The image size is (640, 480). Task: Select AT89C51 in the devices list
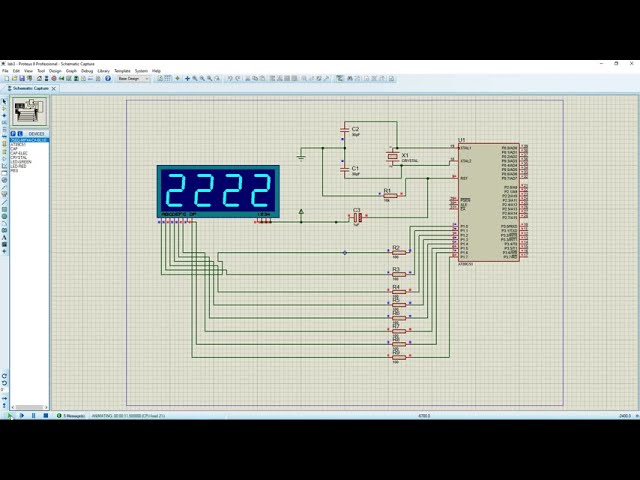tap(18, 144)
